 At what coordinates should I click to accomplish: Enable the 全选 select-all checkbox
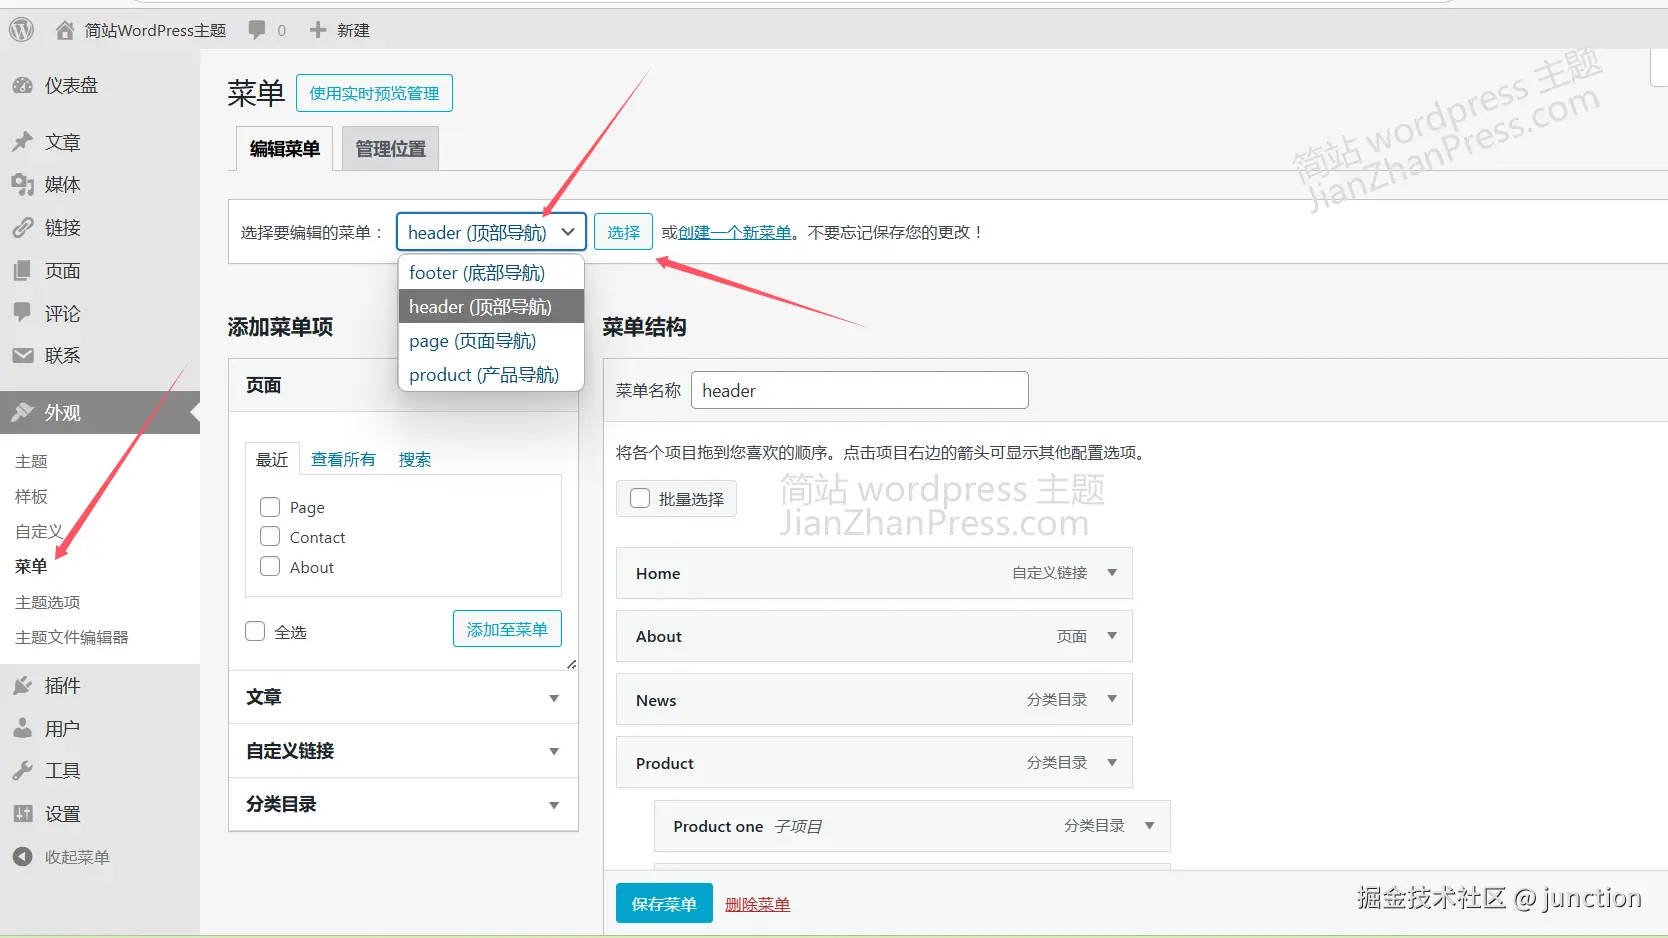click(255, 631)
